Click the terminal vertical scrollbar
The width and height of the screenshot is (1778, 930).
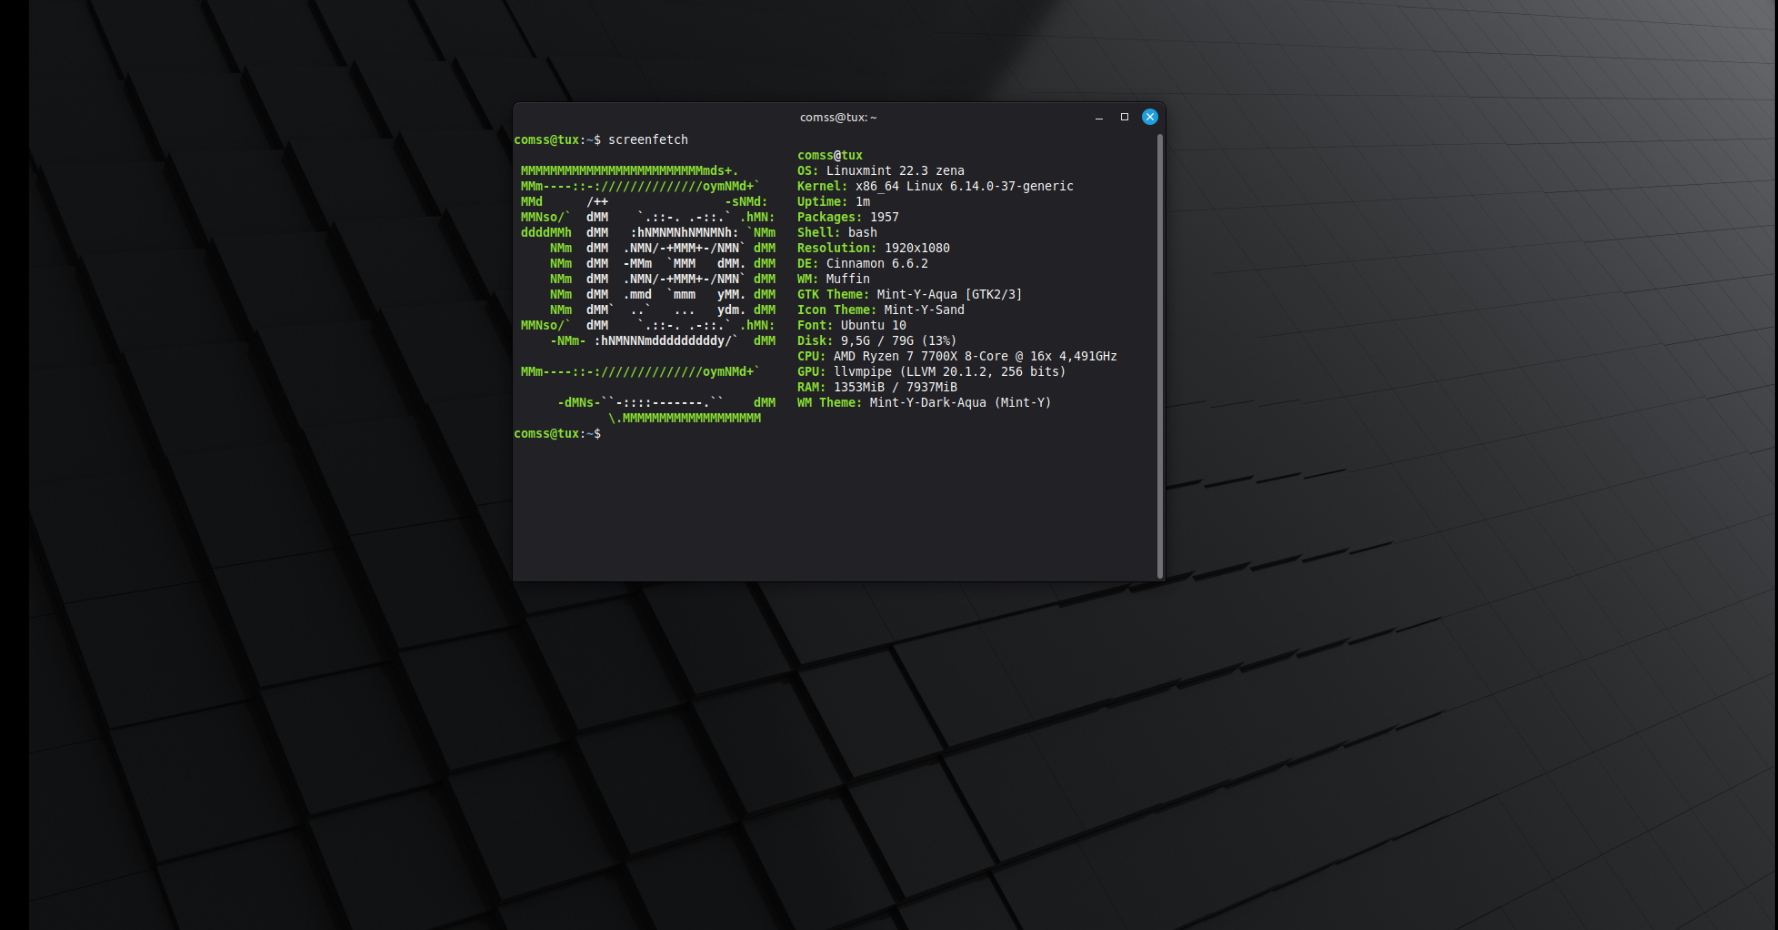(1160, 355)
